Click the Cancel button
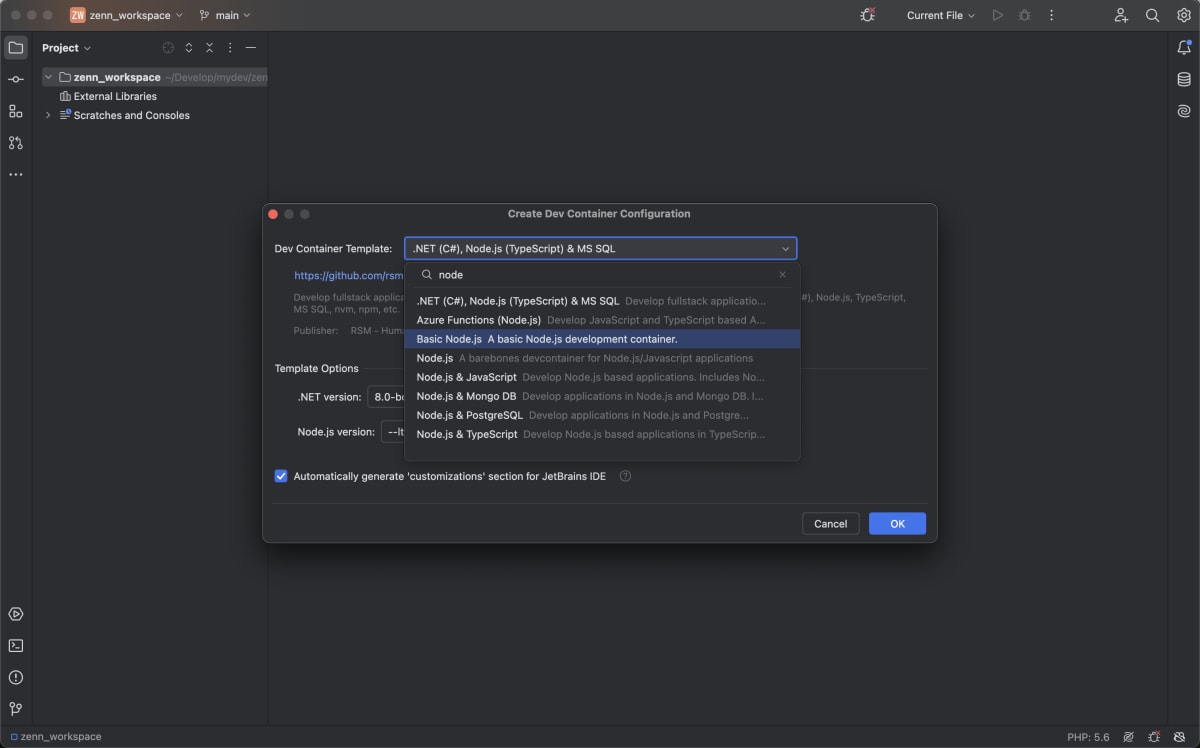The width and height of the screenshot is (1200, 748). pos(830,523)
